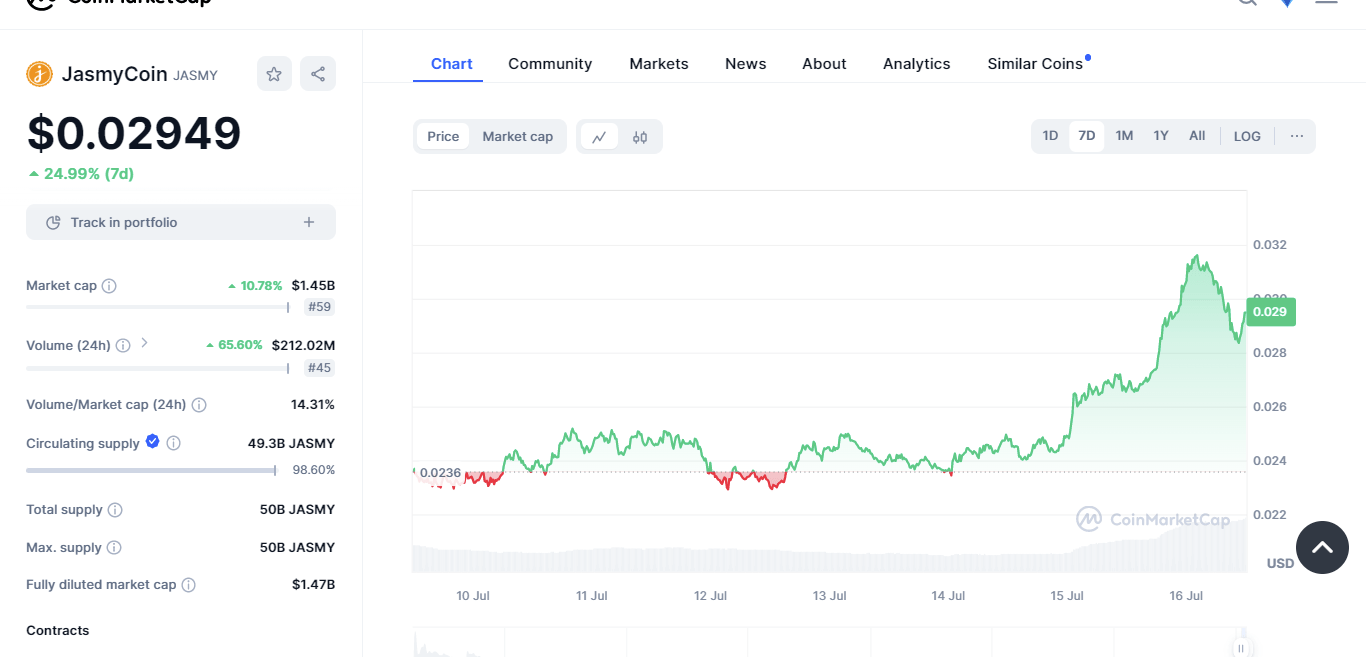Click the Track in portfolio button
The width and height of the screenshot is (1366, 657).
click(181, 222)
